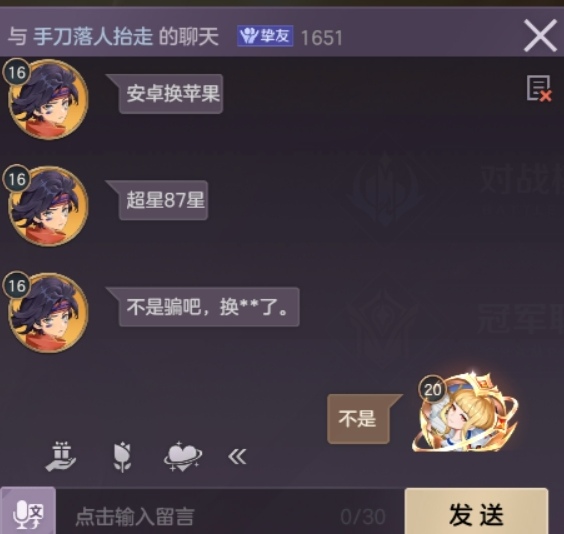Open sender avatar beside 安卓换苹果 message
Screen dimensions: 564x534
(x=46, y=99)
